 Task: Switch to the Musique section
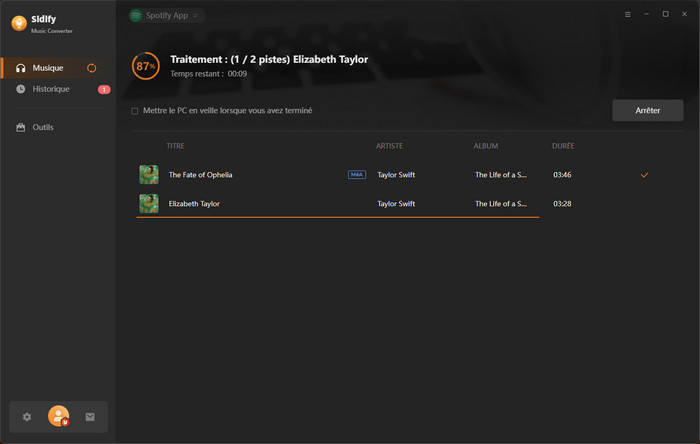coord(48,68)
